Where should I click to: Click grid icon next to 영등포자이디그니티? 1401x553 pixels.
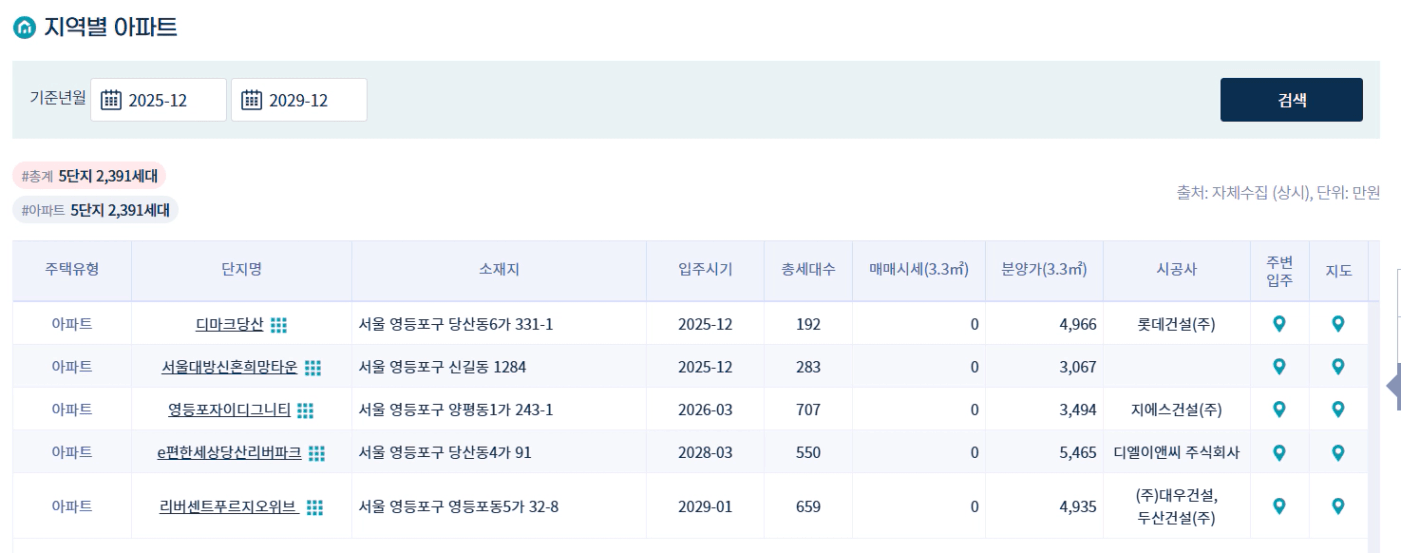(306, 410)
